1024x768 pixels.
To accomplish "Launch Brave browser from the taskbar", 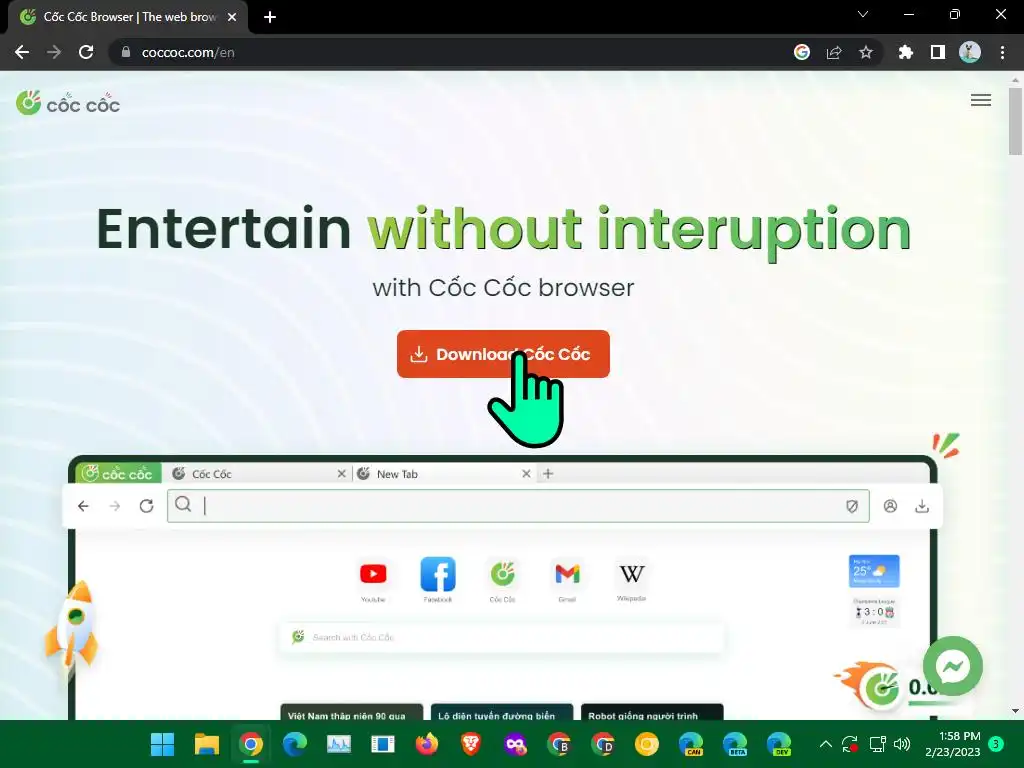I will click(x=471, y=744).
